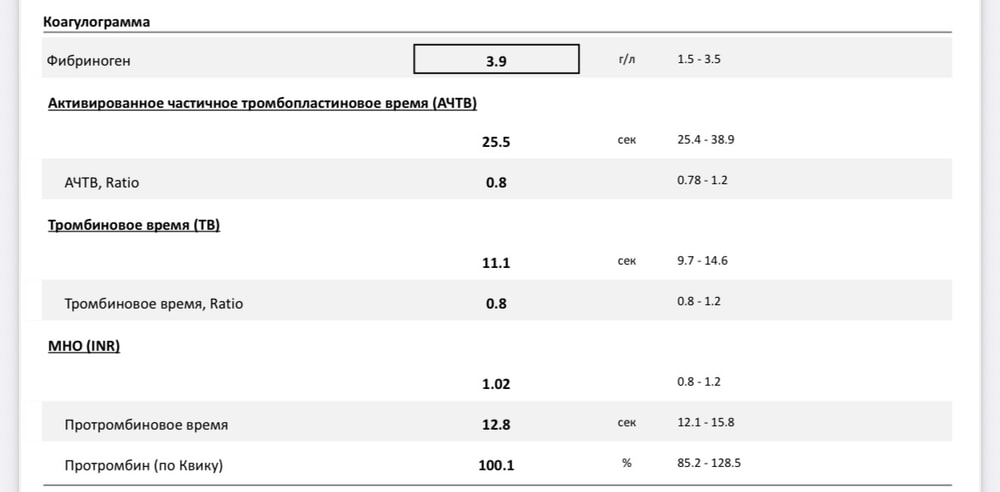Click the Коагулограмма section heading
The image size is (1000, 492).
(x=97, y=21)
